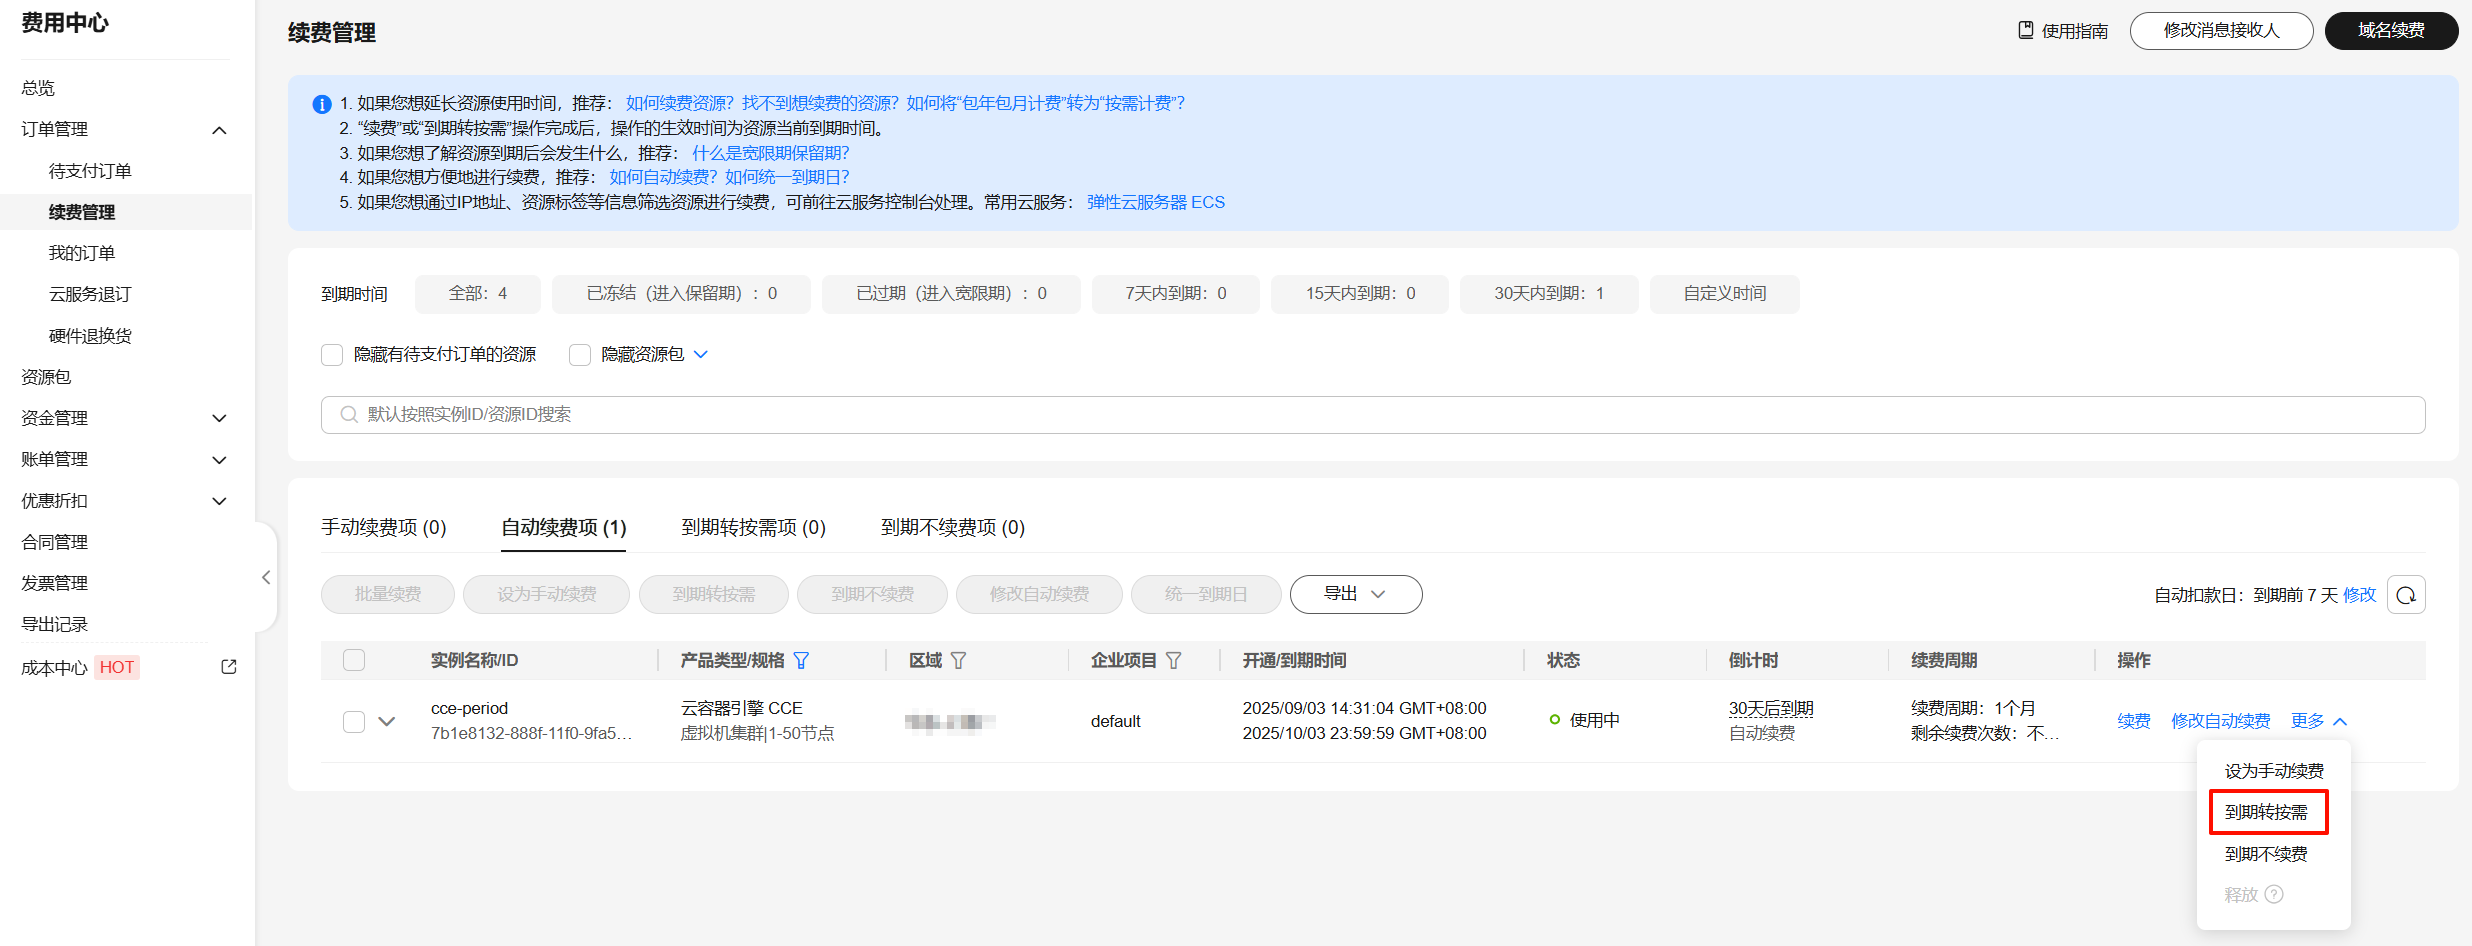Enable 隐藏有待支付订单的资源 checkbox
Viewport: 2472px width, 946px height.
[x=332, y=355]
